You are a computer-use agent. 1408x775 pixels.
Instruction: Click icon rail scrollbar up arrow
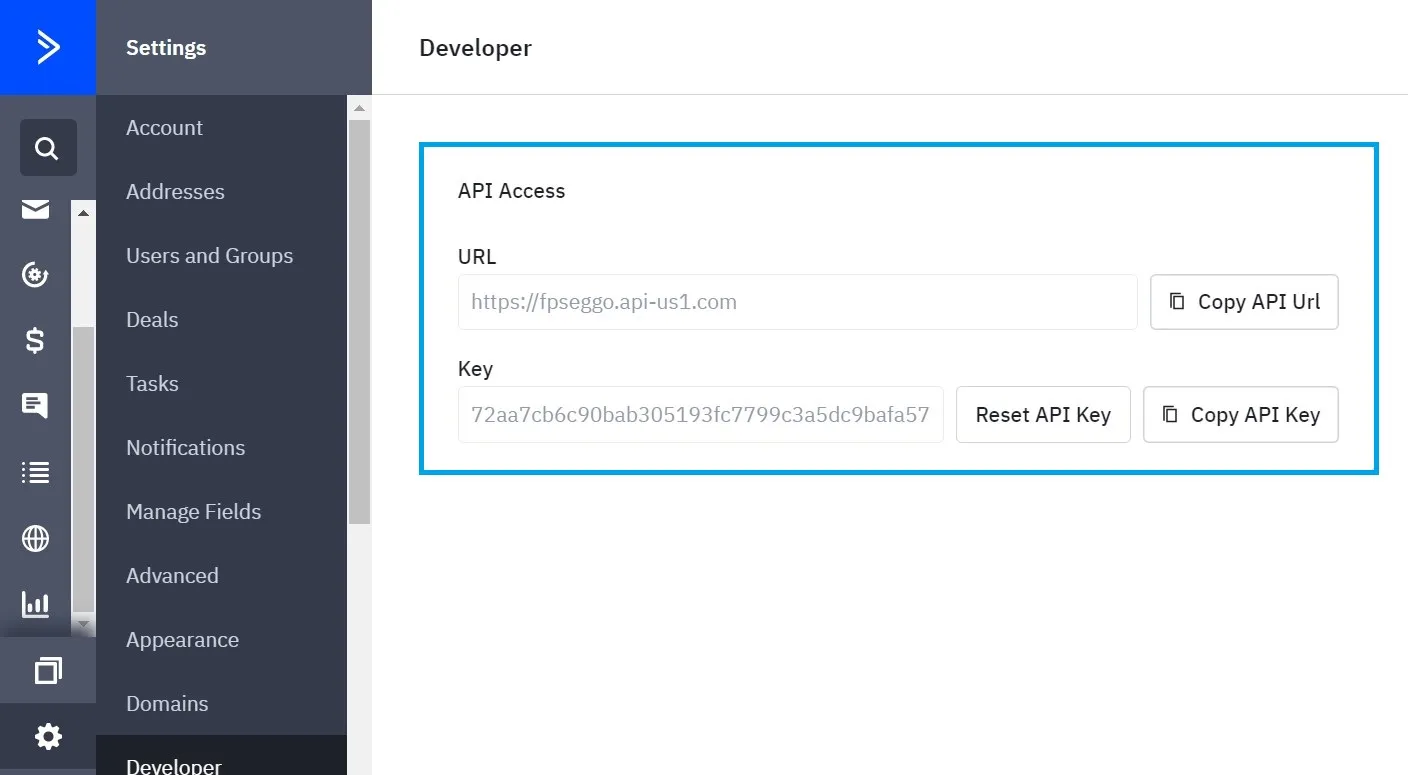click(84, 212)
